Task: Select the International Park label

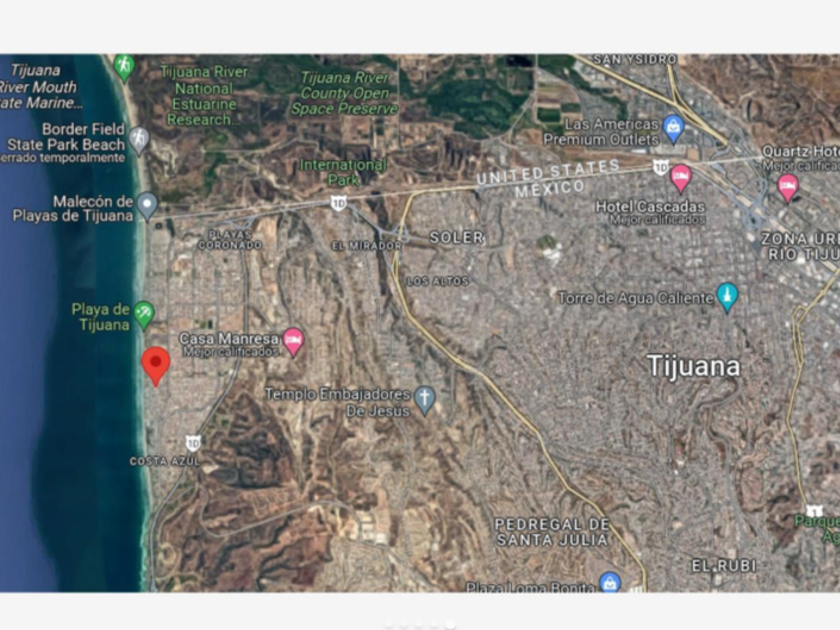Action: click(343, 172)
